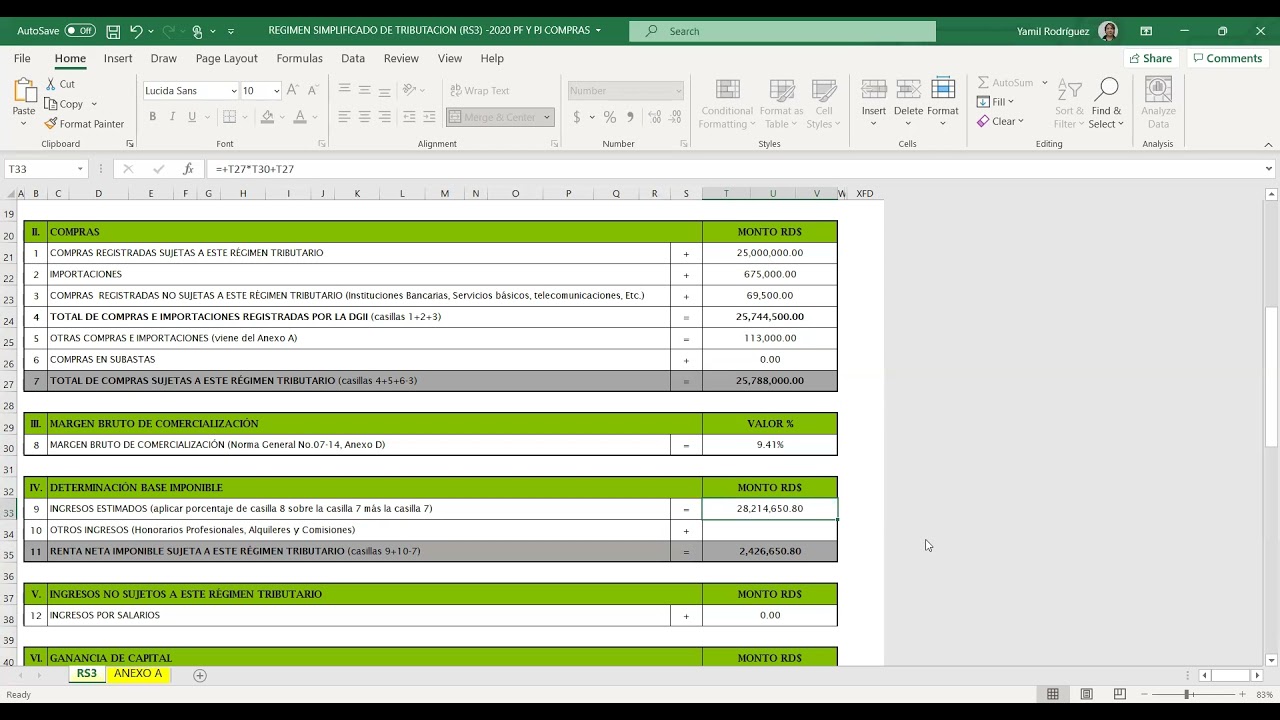Open Cell Styles gallery
Viewport: 1280px width, 720px height.
point(824,104)
